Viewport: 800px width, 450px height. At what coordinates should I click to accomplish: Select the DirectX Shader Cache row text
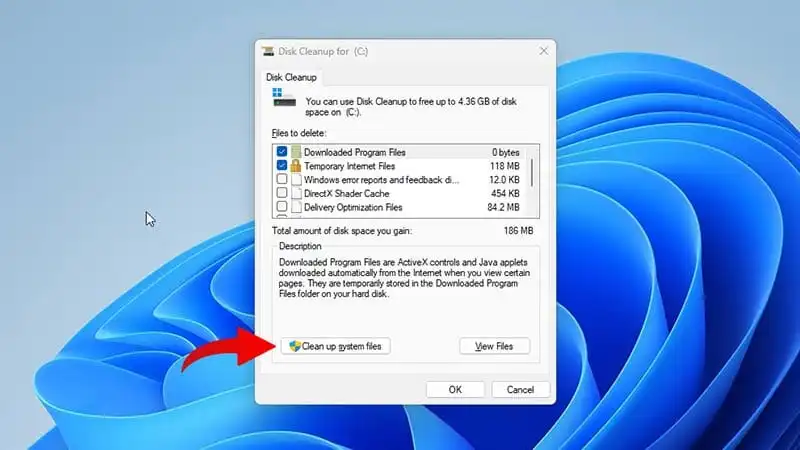coord(346,193)
